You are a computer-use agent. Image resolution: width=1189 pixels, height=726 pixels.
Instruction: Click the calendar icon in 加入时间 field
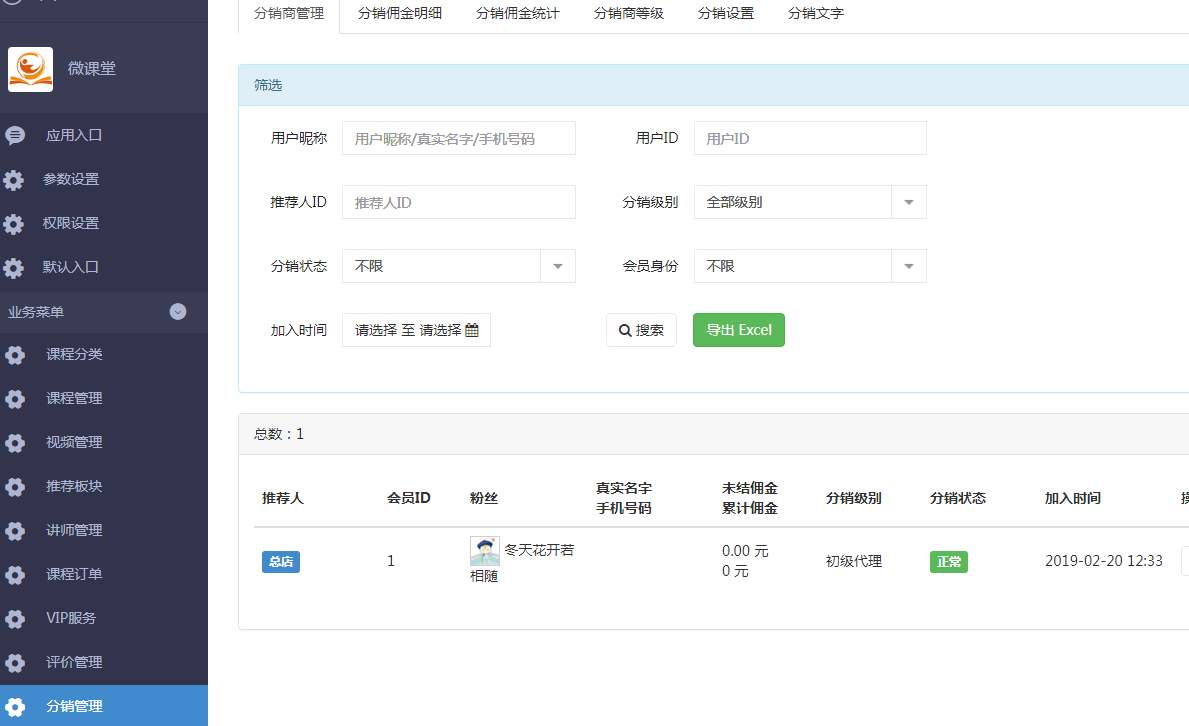pyautogui.click(x=472, y=330)
